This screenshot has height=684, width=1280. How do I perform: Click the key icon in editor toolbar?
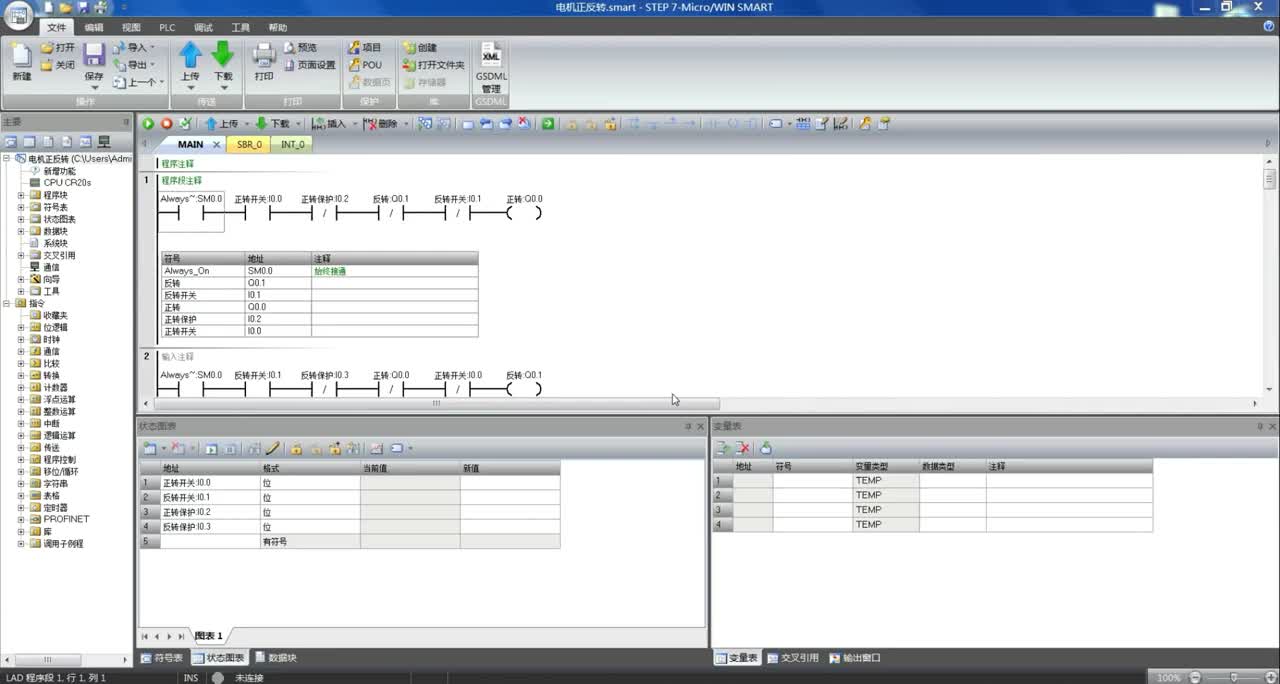tap(866, 124)
